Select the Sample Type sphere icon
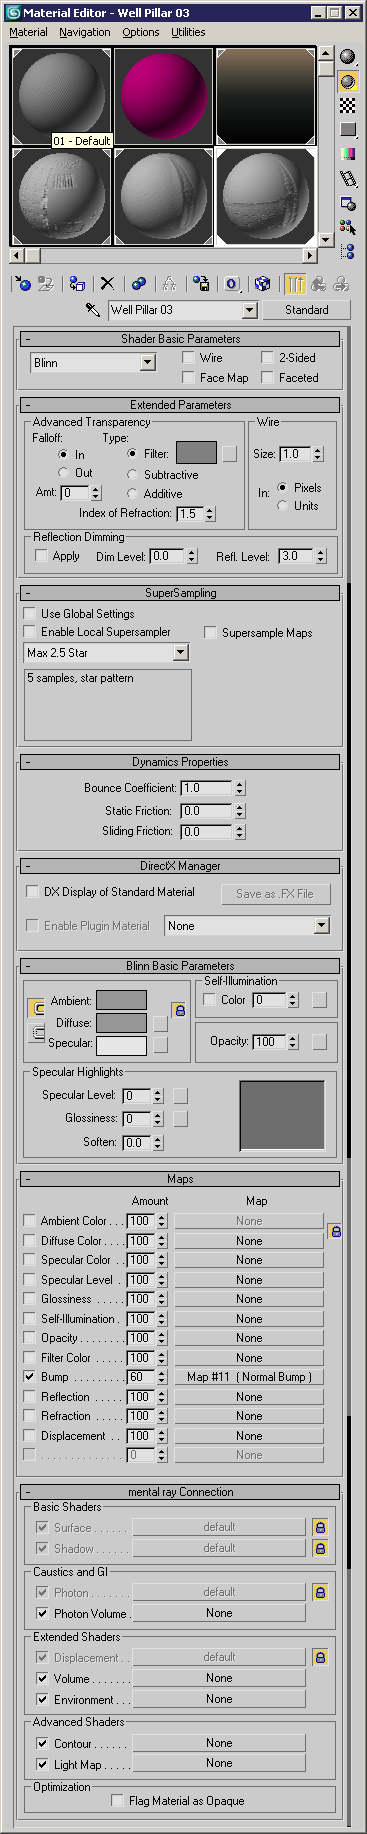367x1834 pixels. (348, 57)
